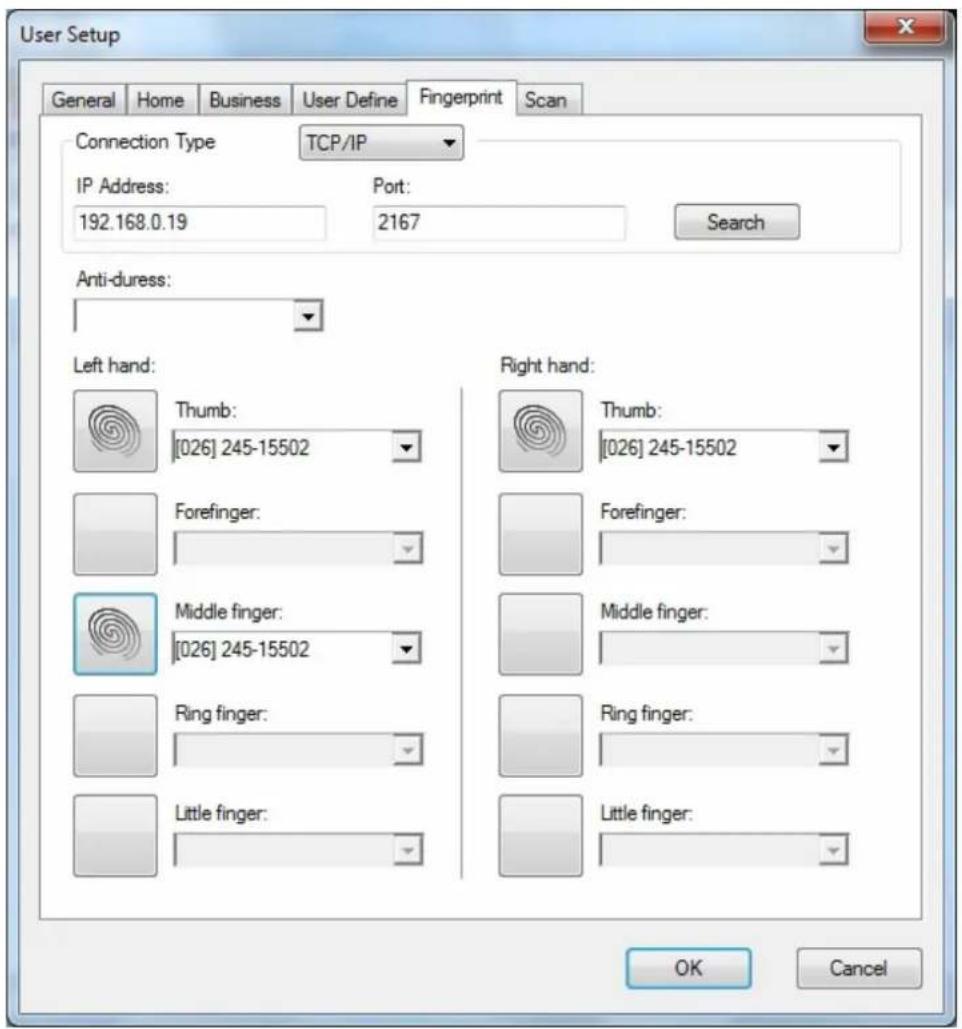Click the Right hand Middle finger enroll button

click(x=541, y=634)
